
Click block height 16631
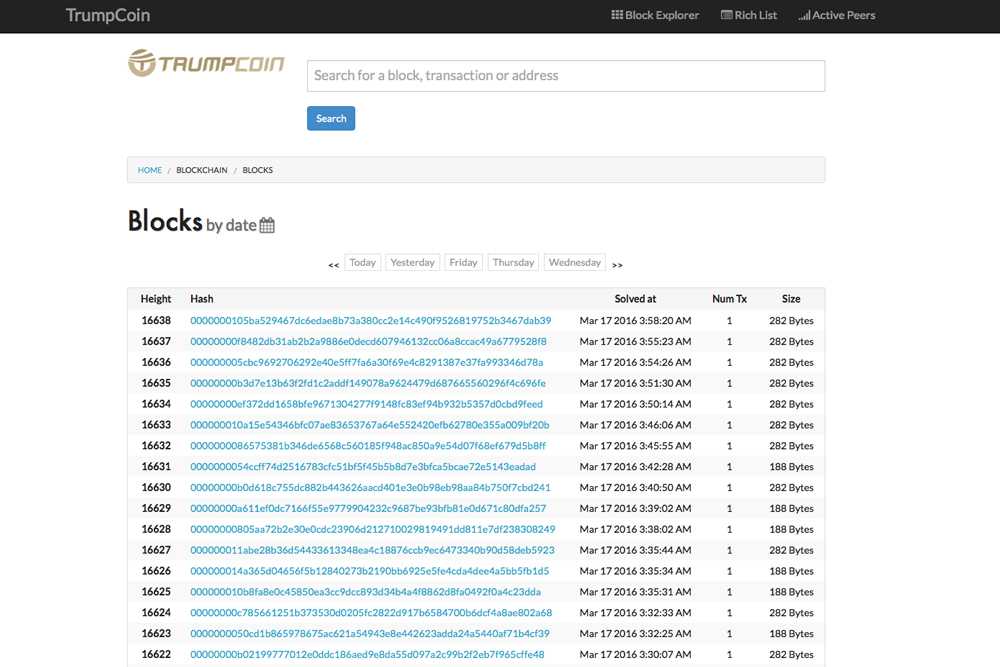(156, 467)
